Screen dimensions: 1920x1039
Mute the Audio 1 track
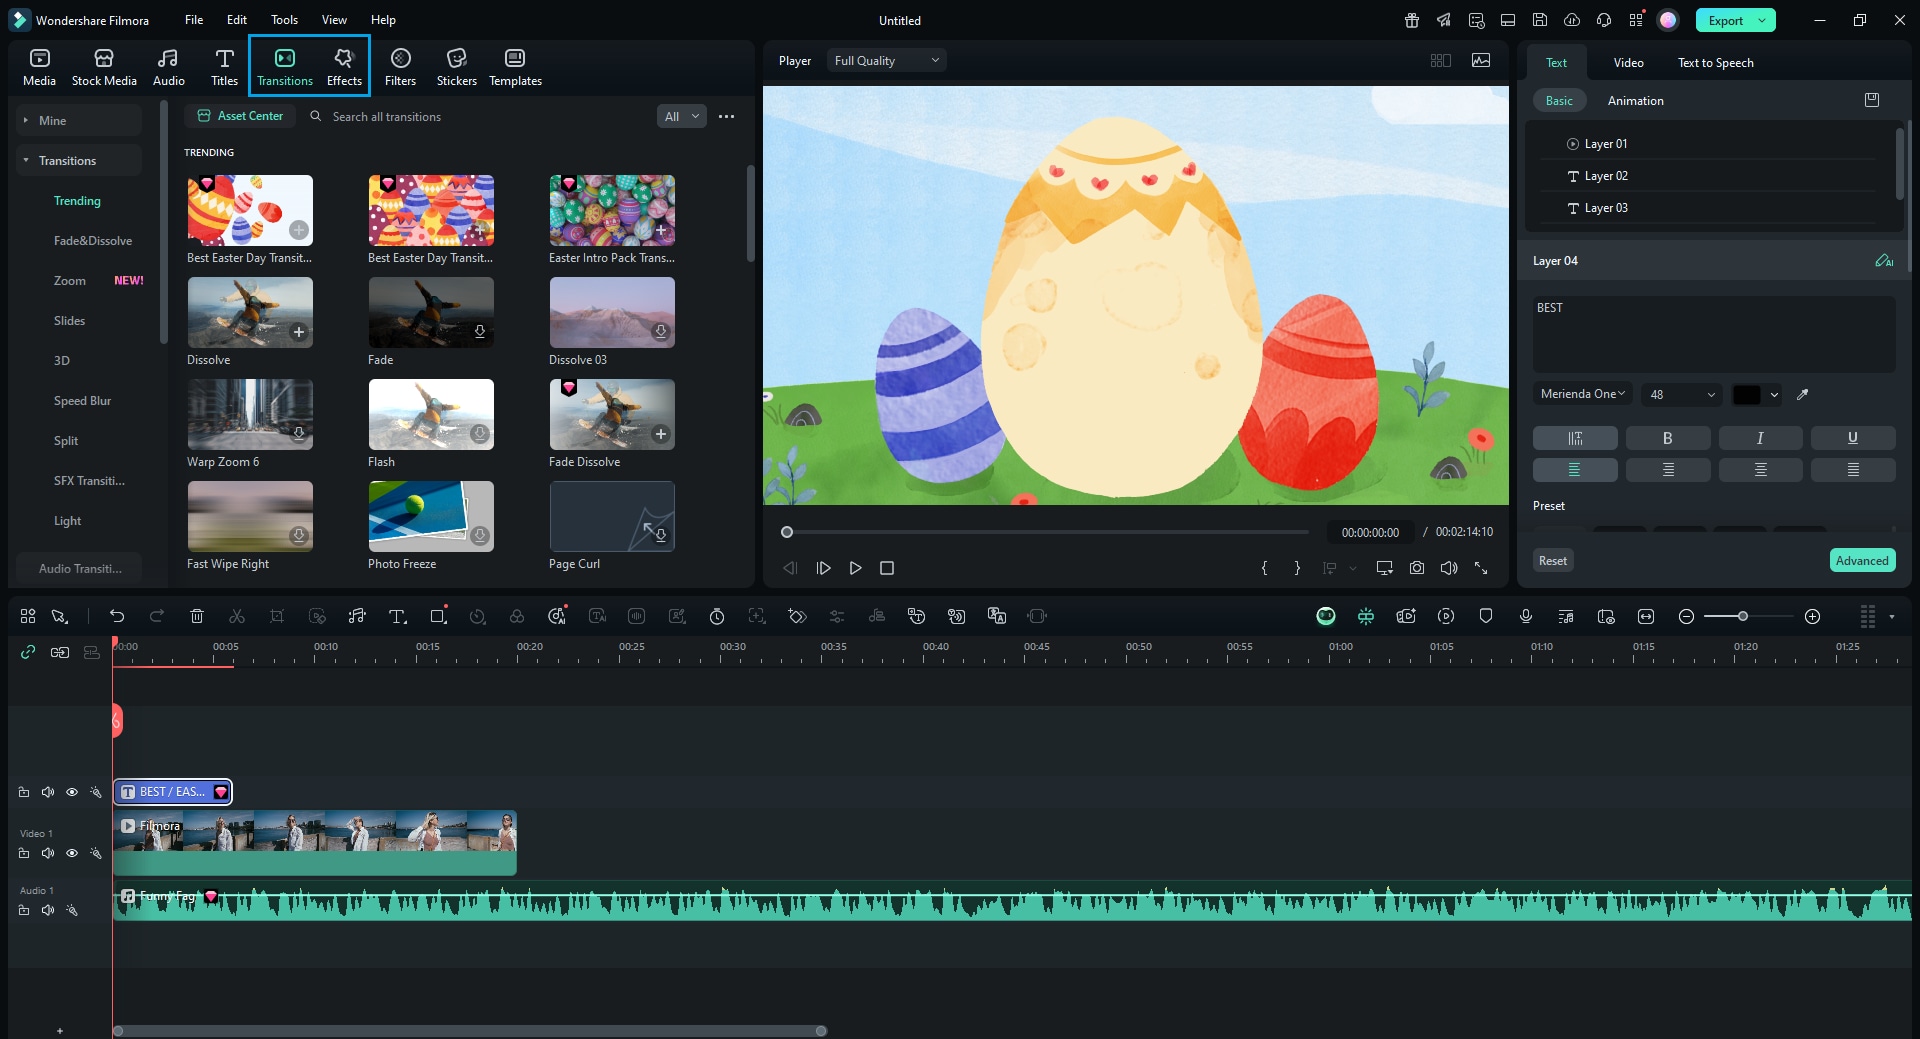(48, 910)
